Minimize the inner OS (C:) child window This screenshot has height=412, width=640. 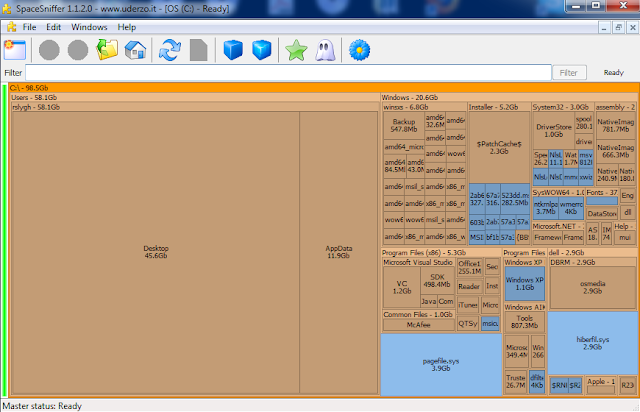coord(604,27)
